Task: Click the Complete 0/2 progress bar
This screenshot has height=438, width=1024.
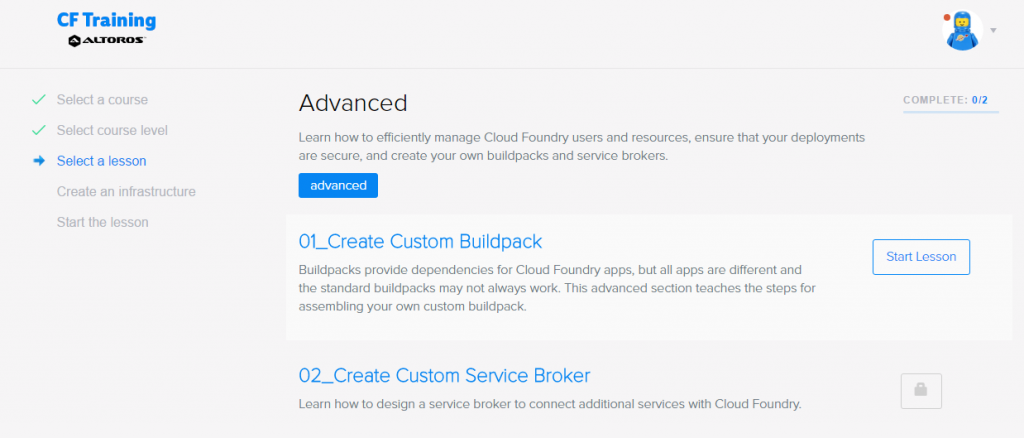Action: [x=950, y=112]
